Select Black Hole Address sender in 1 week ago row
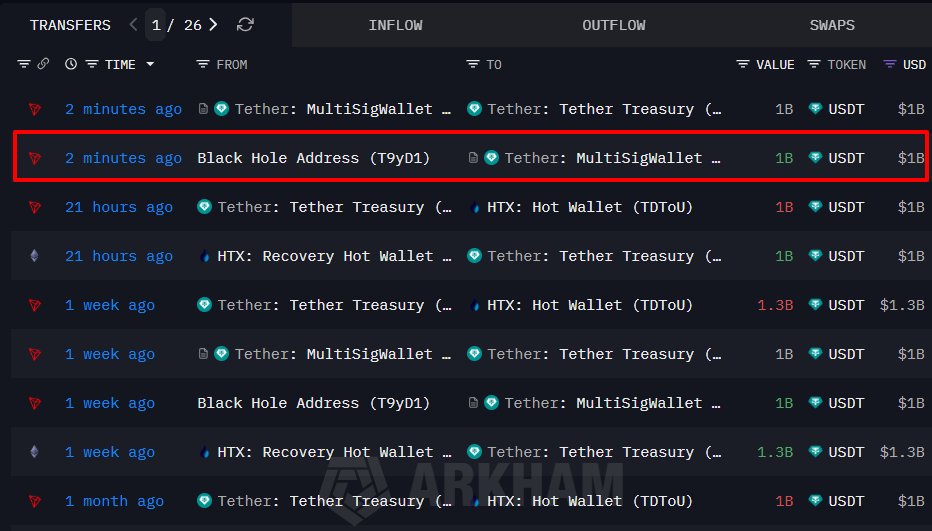932x531 pixels. 313,403
